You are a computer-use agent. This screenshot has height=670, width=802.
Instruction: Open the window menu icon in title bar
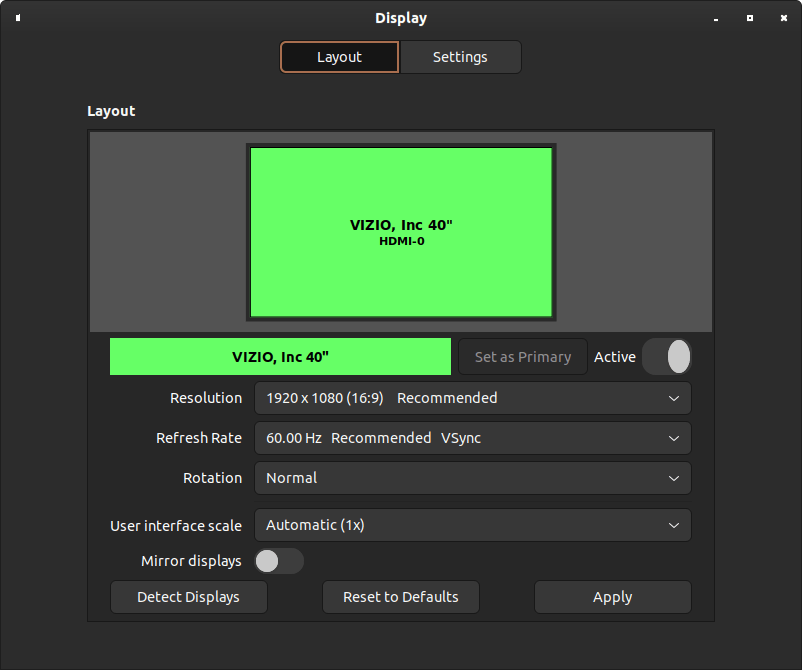click(18, 18)
